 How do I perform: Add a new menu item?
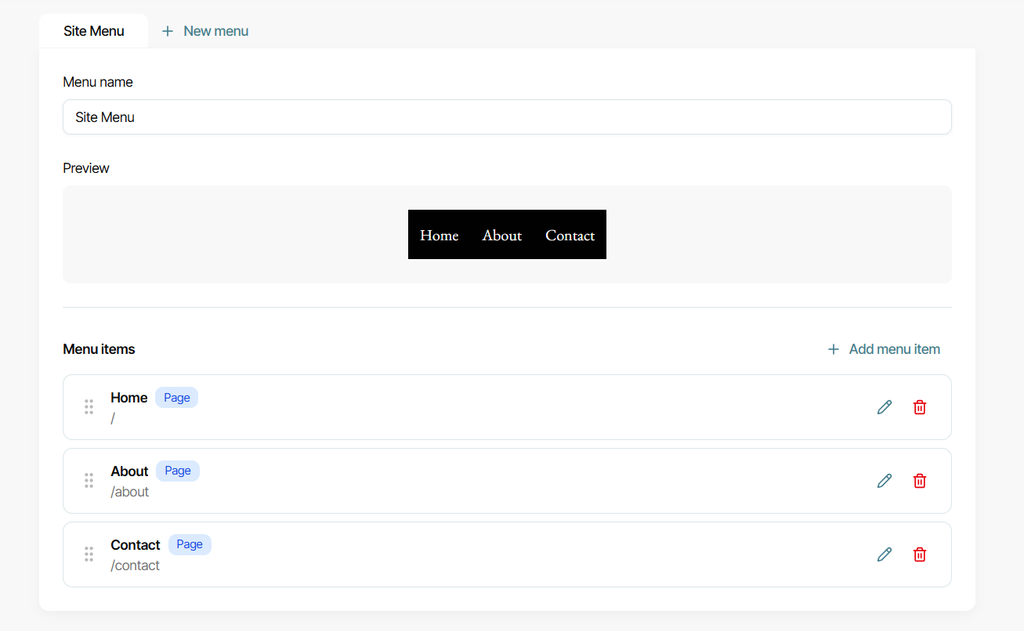(884, 349)
